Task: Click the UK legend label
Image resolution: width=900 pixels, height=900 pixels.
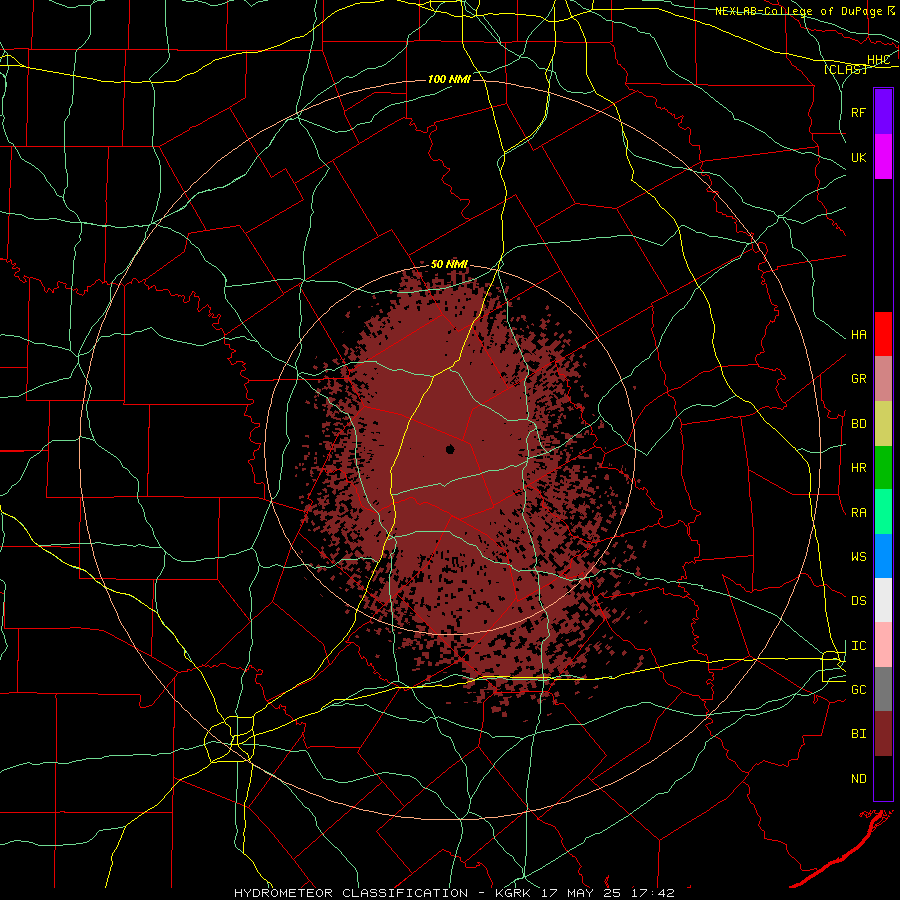Action: tap(858, 157)
